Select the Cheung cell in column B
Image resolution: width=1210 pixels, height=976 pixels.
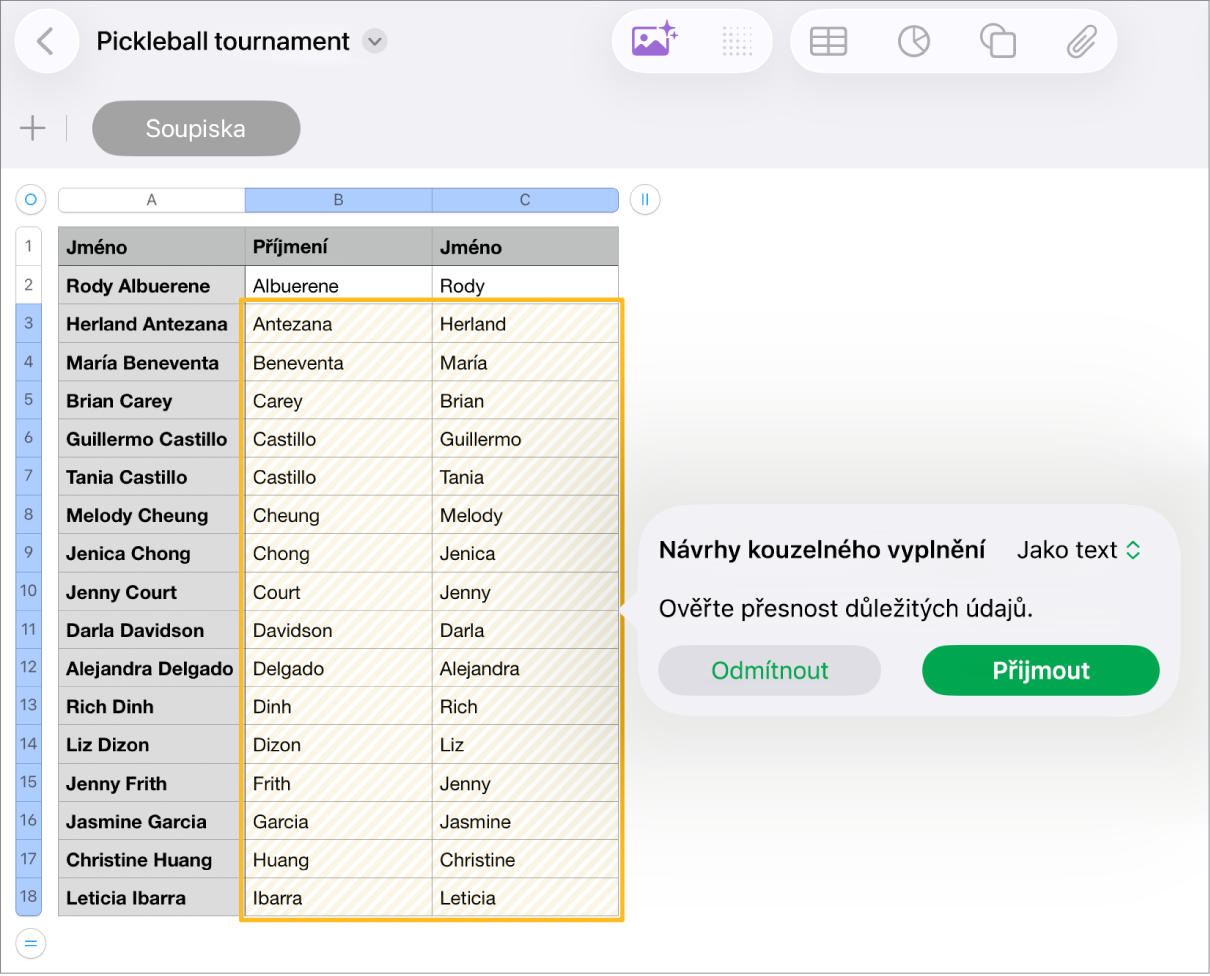click(338, 516)
